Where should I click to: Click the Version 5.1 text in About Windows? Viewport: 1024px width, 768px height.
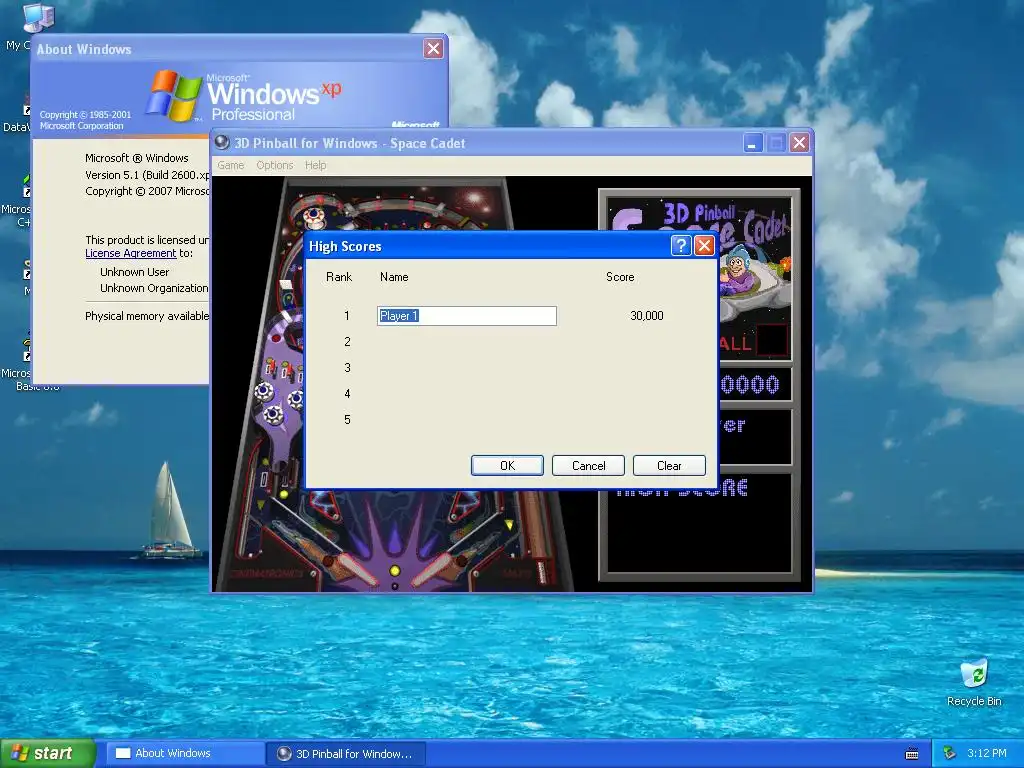click(x=147, y=175)
